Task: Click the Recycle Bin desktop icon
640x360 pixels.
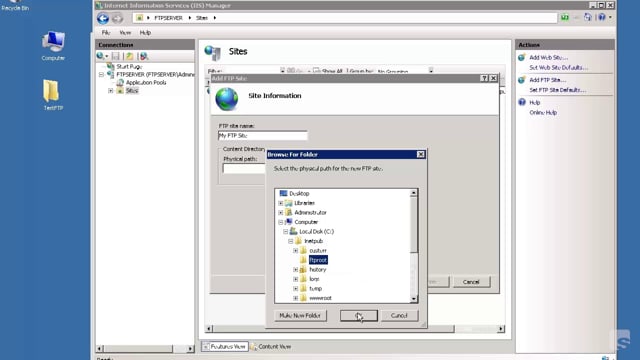Action: point(15,5)
